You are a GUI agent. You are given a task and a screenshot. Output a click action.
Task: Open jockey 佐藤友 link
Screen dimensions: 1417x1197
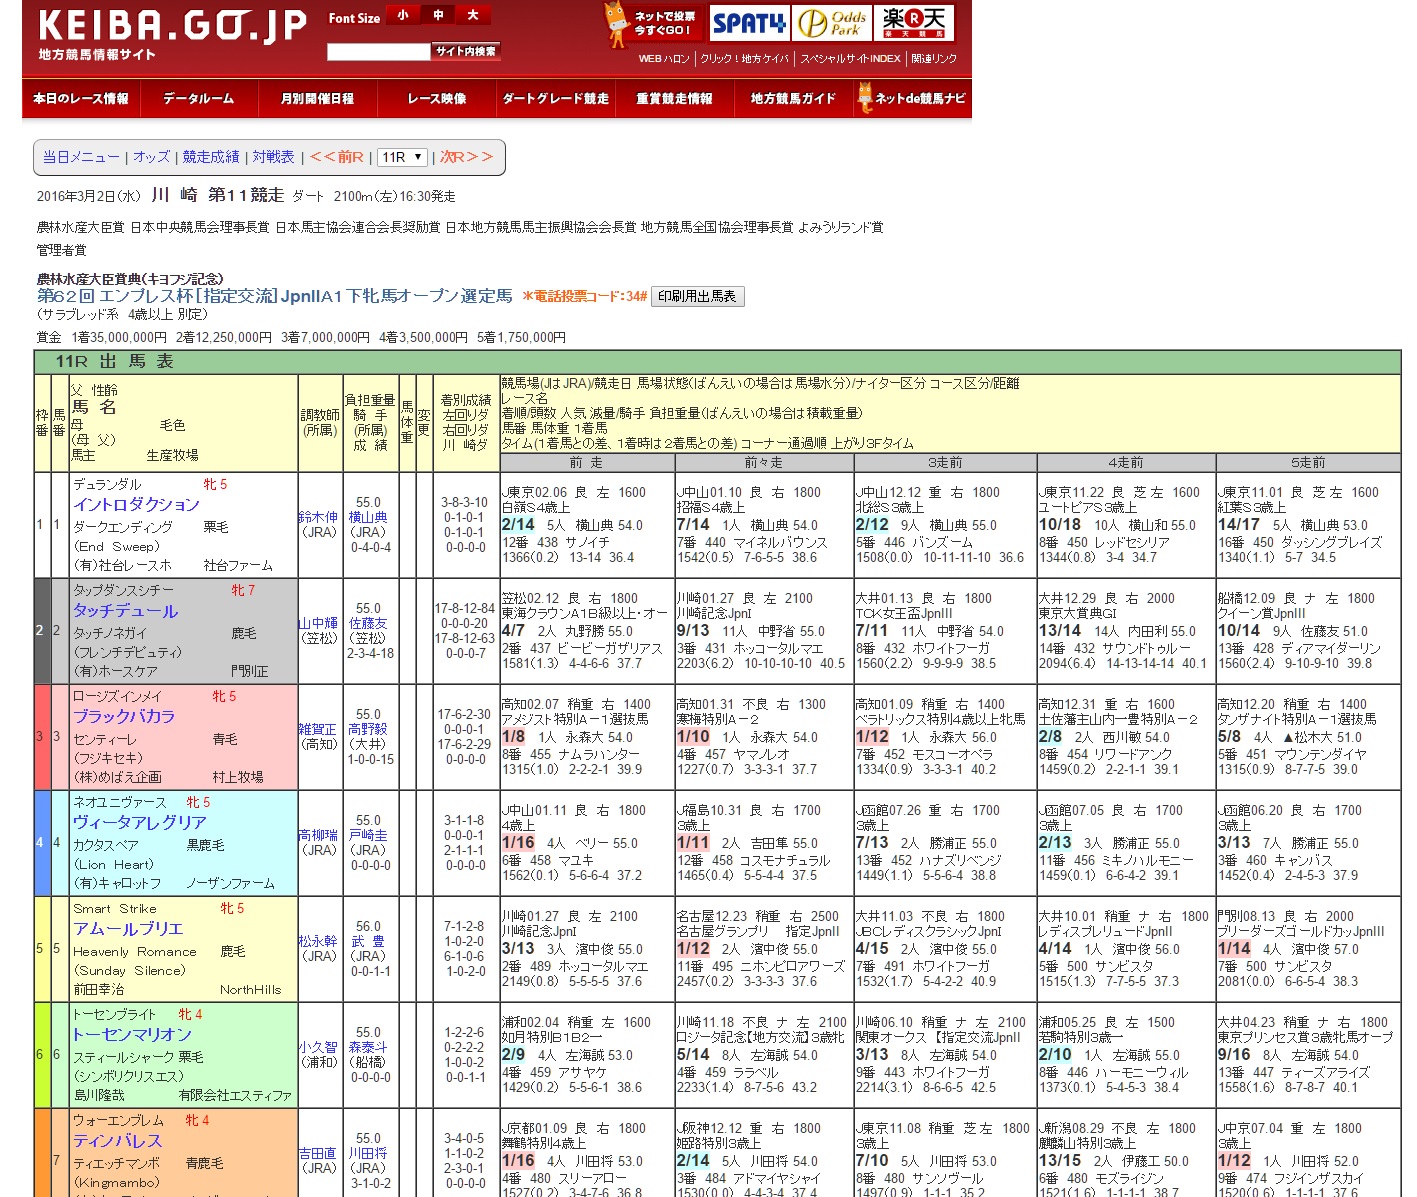(x=368, y=623)
